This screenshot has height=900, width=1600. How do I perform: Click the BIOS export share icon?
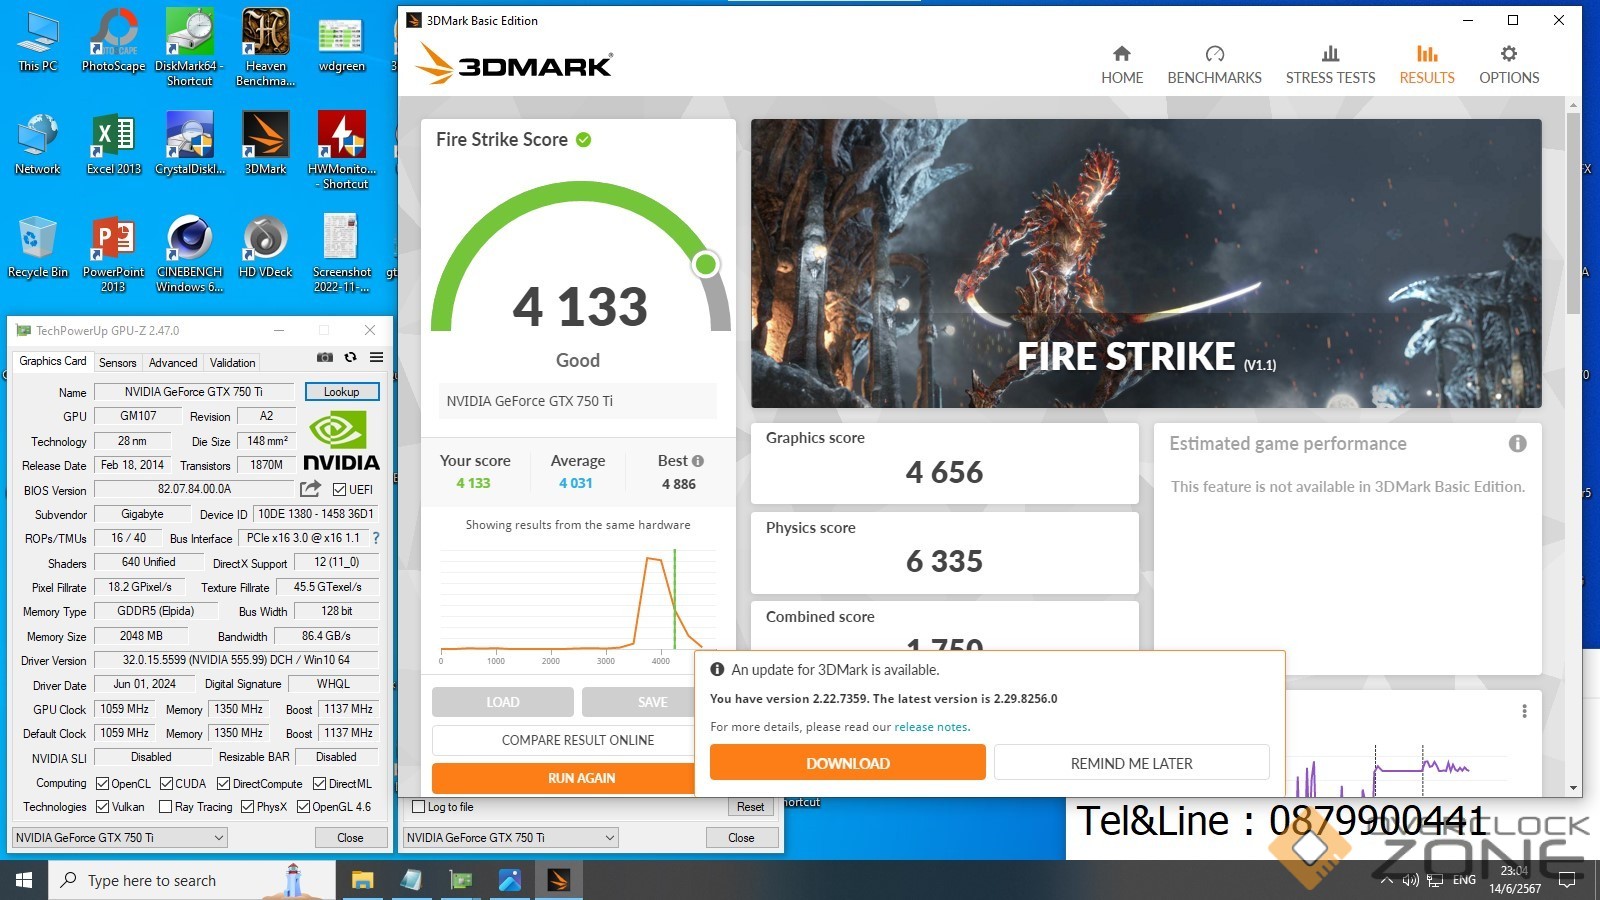click(311, 489)
